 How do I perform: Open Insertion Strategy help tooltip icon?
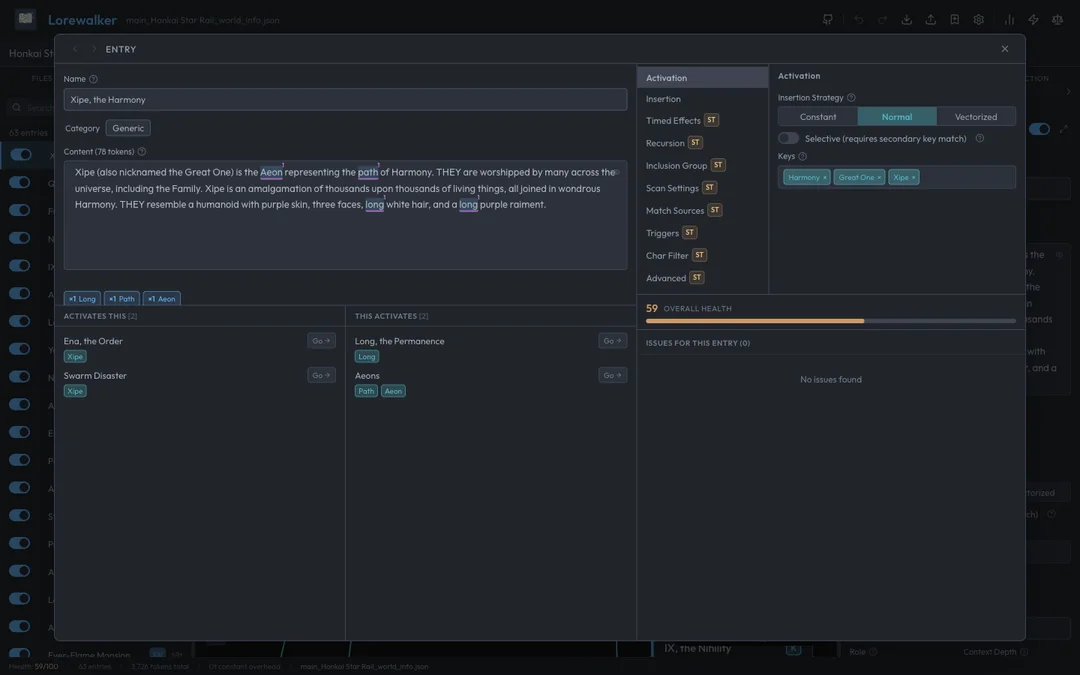pos(851,98)
